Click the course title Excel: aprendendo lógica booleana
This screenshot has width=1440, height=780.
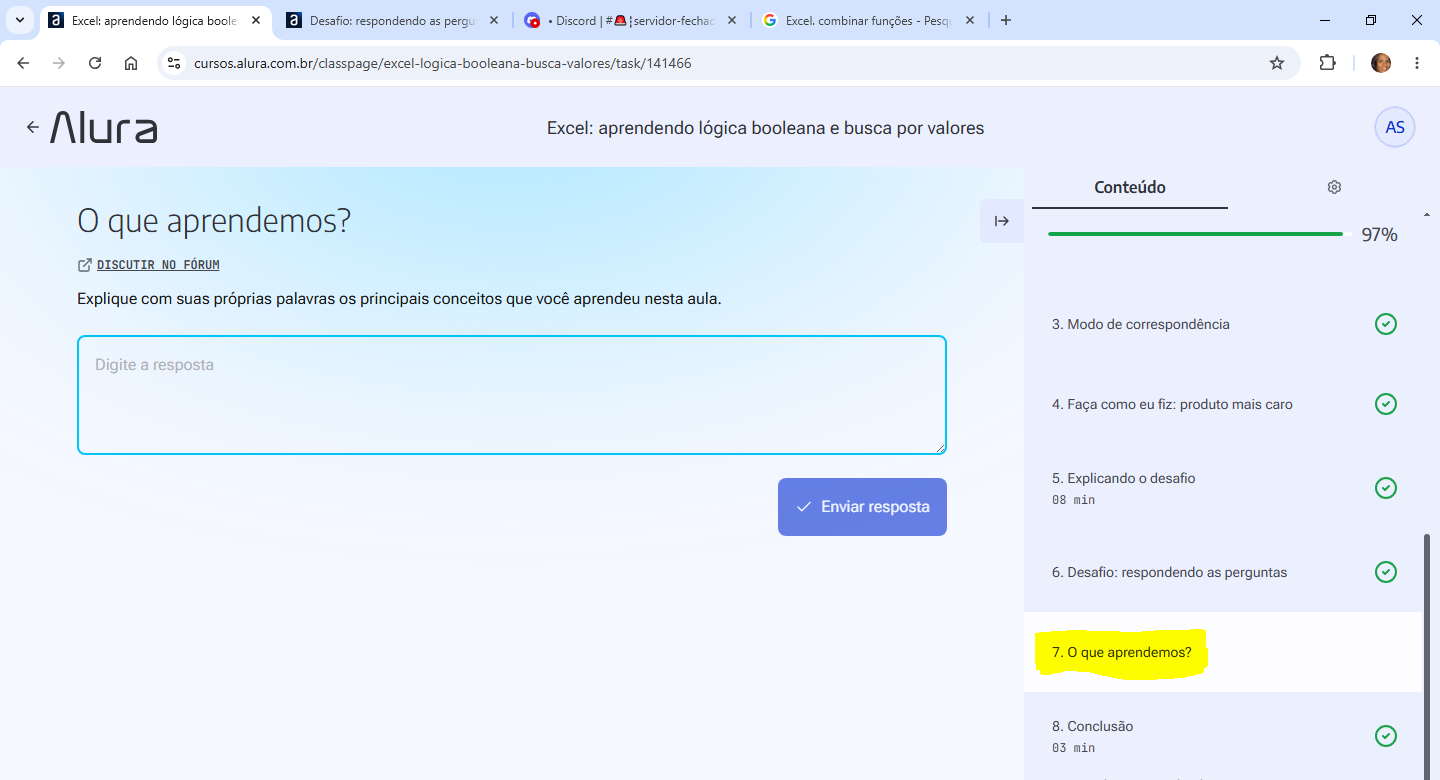click(x=765, y=128)
